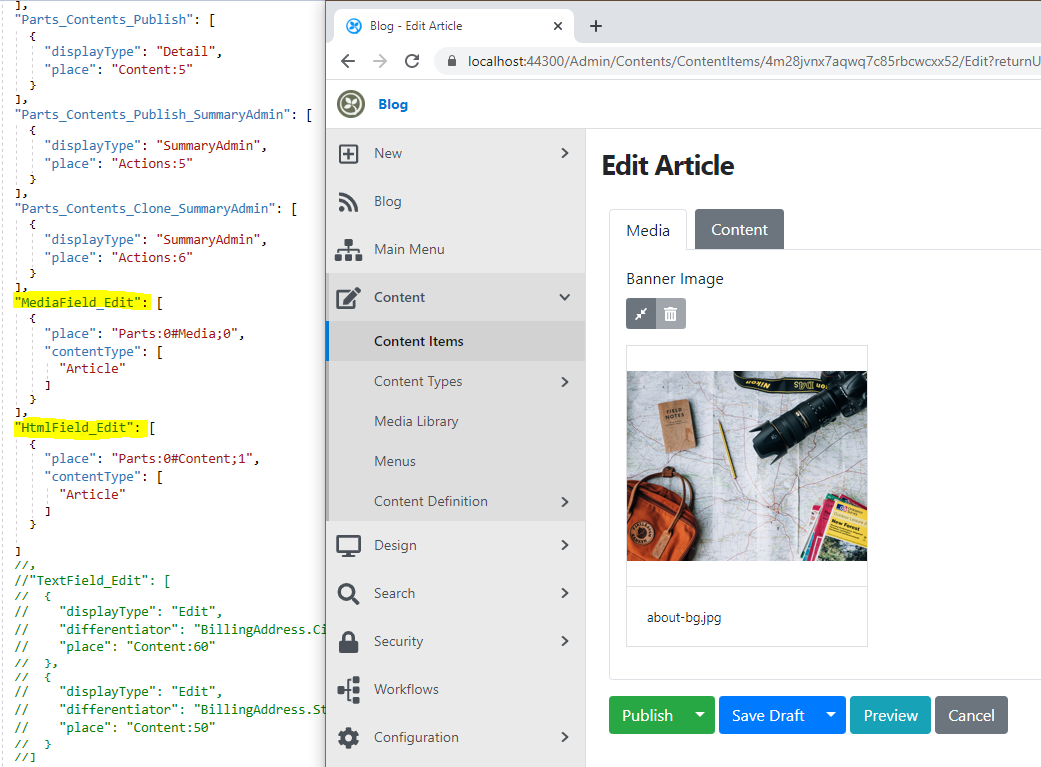
Task: Click "Parts:0#Content;1" value in code editor
Action: 182,459
